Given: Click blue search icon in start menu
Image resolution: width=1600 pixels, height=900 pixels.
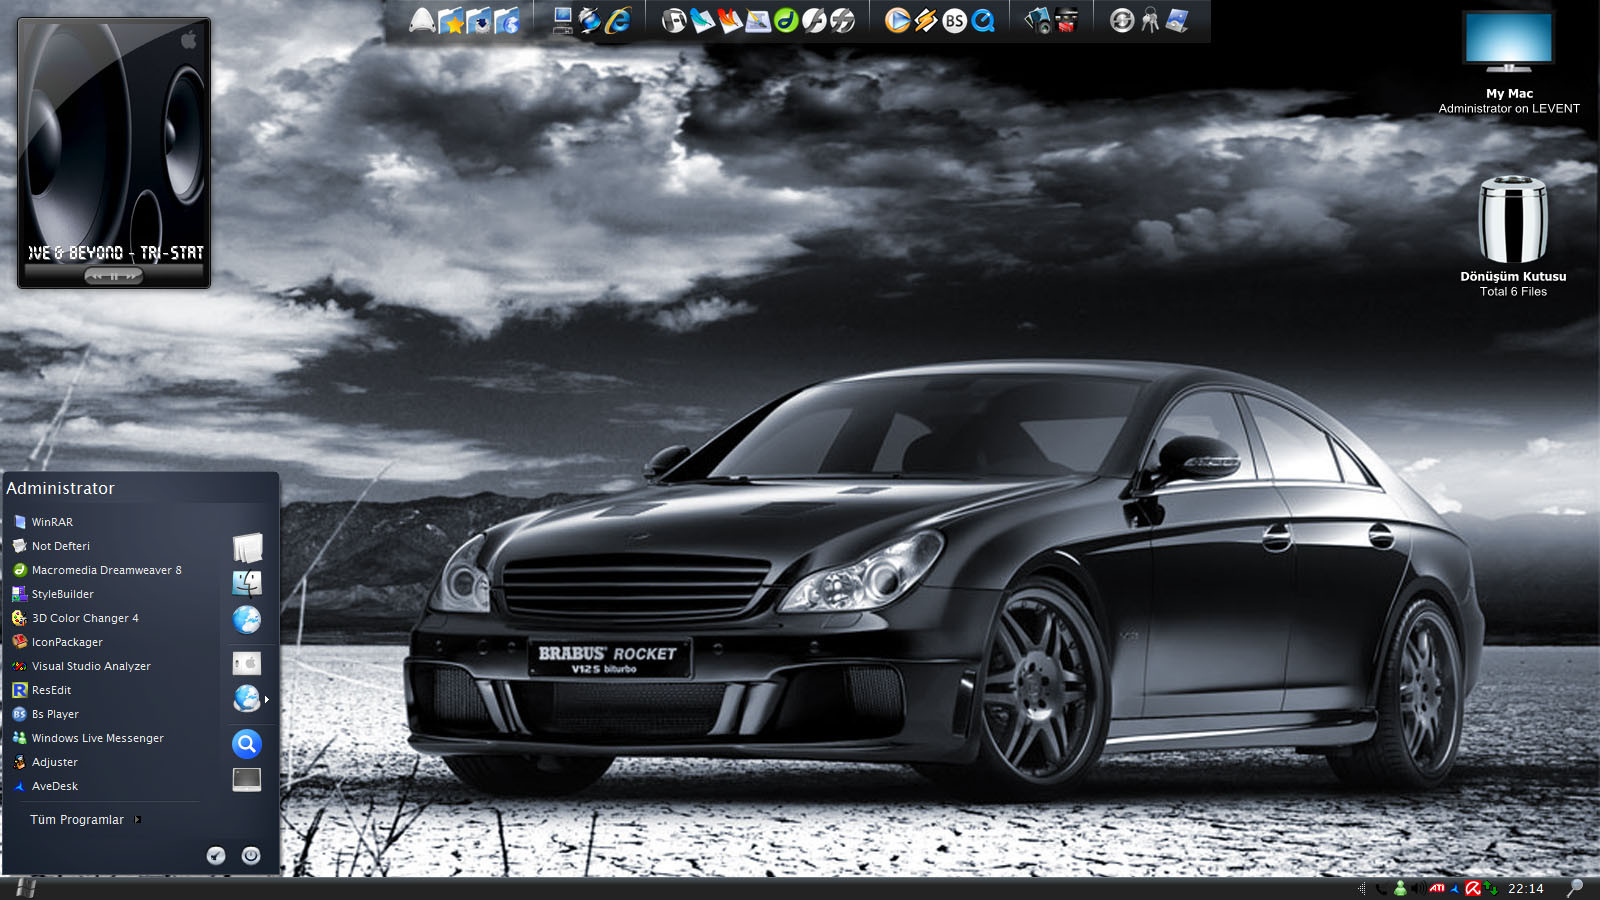Looking at the screenshot, I should pyautogui.click(x=247, y=744).
